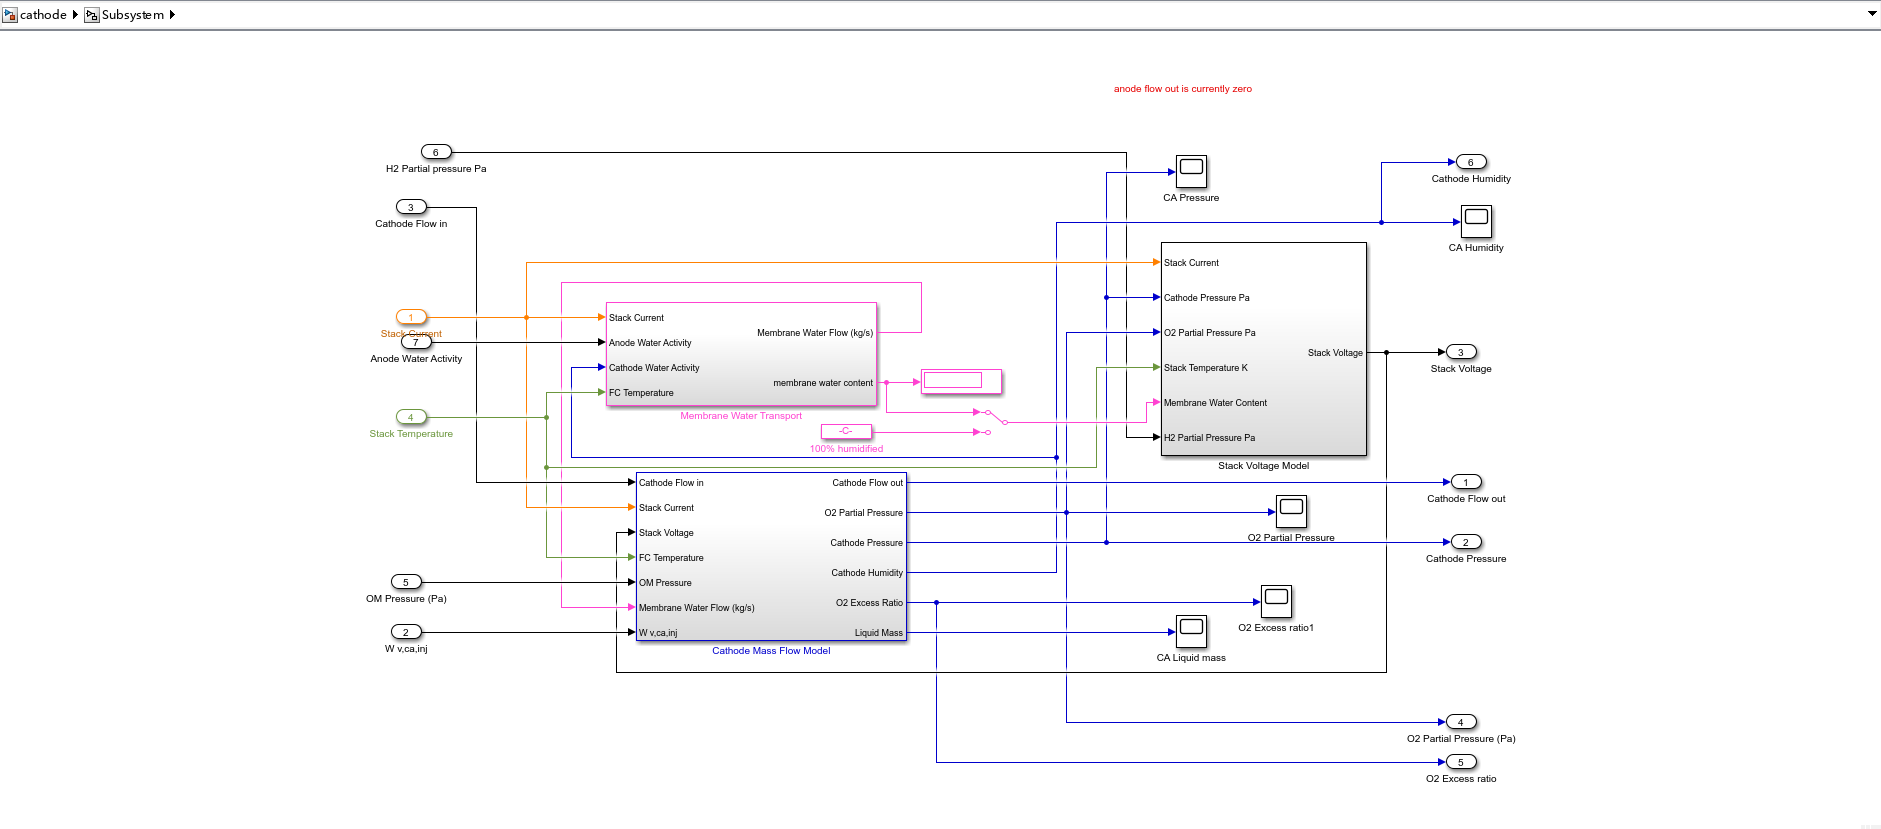1881x829 pixels.
Task: Click 'membrane water content' output port label
Action: 823,383
